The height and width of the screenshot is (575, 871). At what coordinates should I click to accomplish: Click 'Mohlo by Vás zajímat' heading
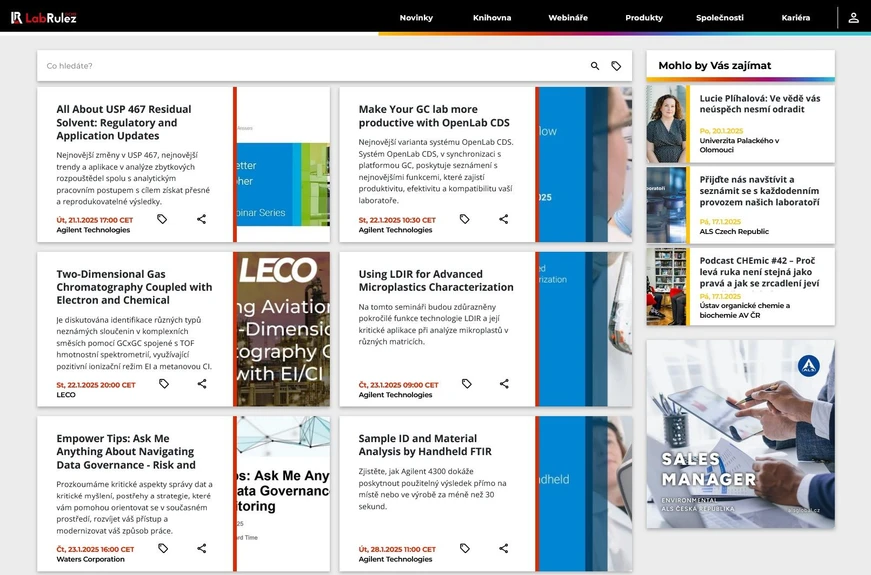[714, 66]
